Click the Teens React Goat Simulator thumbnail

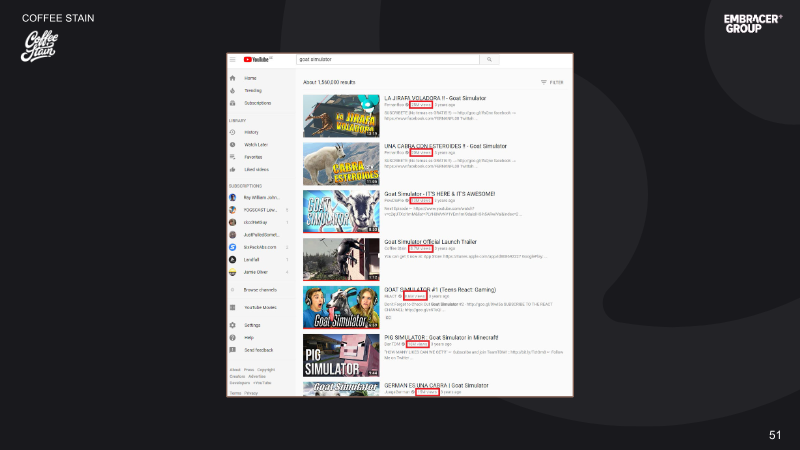tap(341, 308)
